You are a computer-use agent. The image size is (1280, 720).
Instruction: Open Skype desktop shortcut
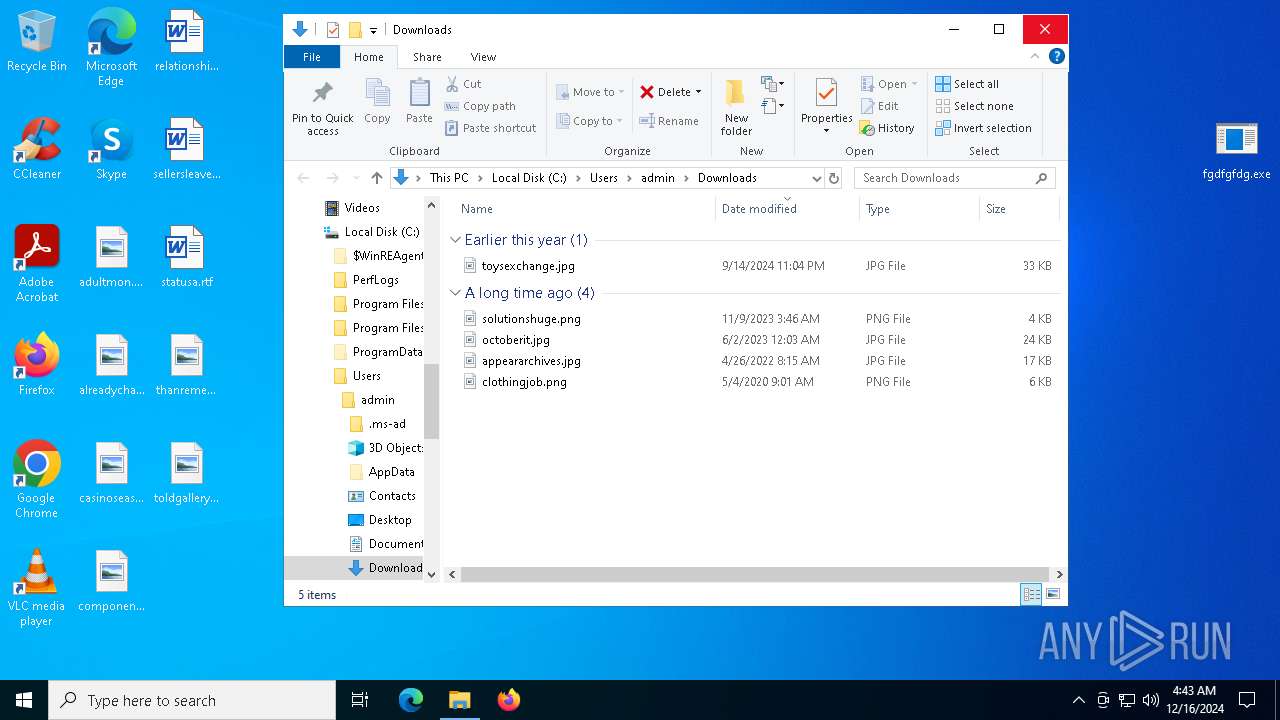click(111, 149)
